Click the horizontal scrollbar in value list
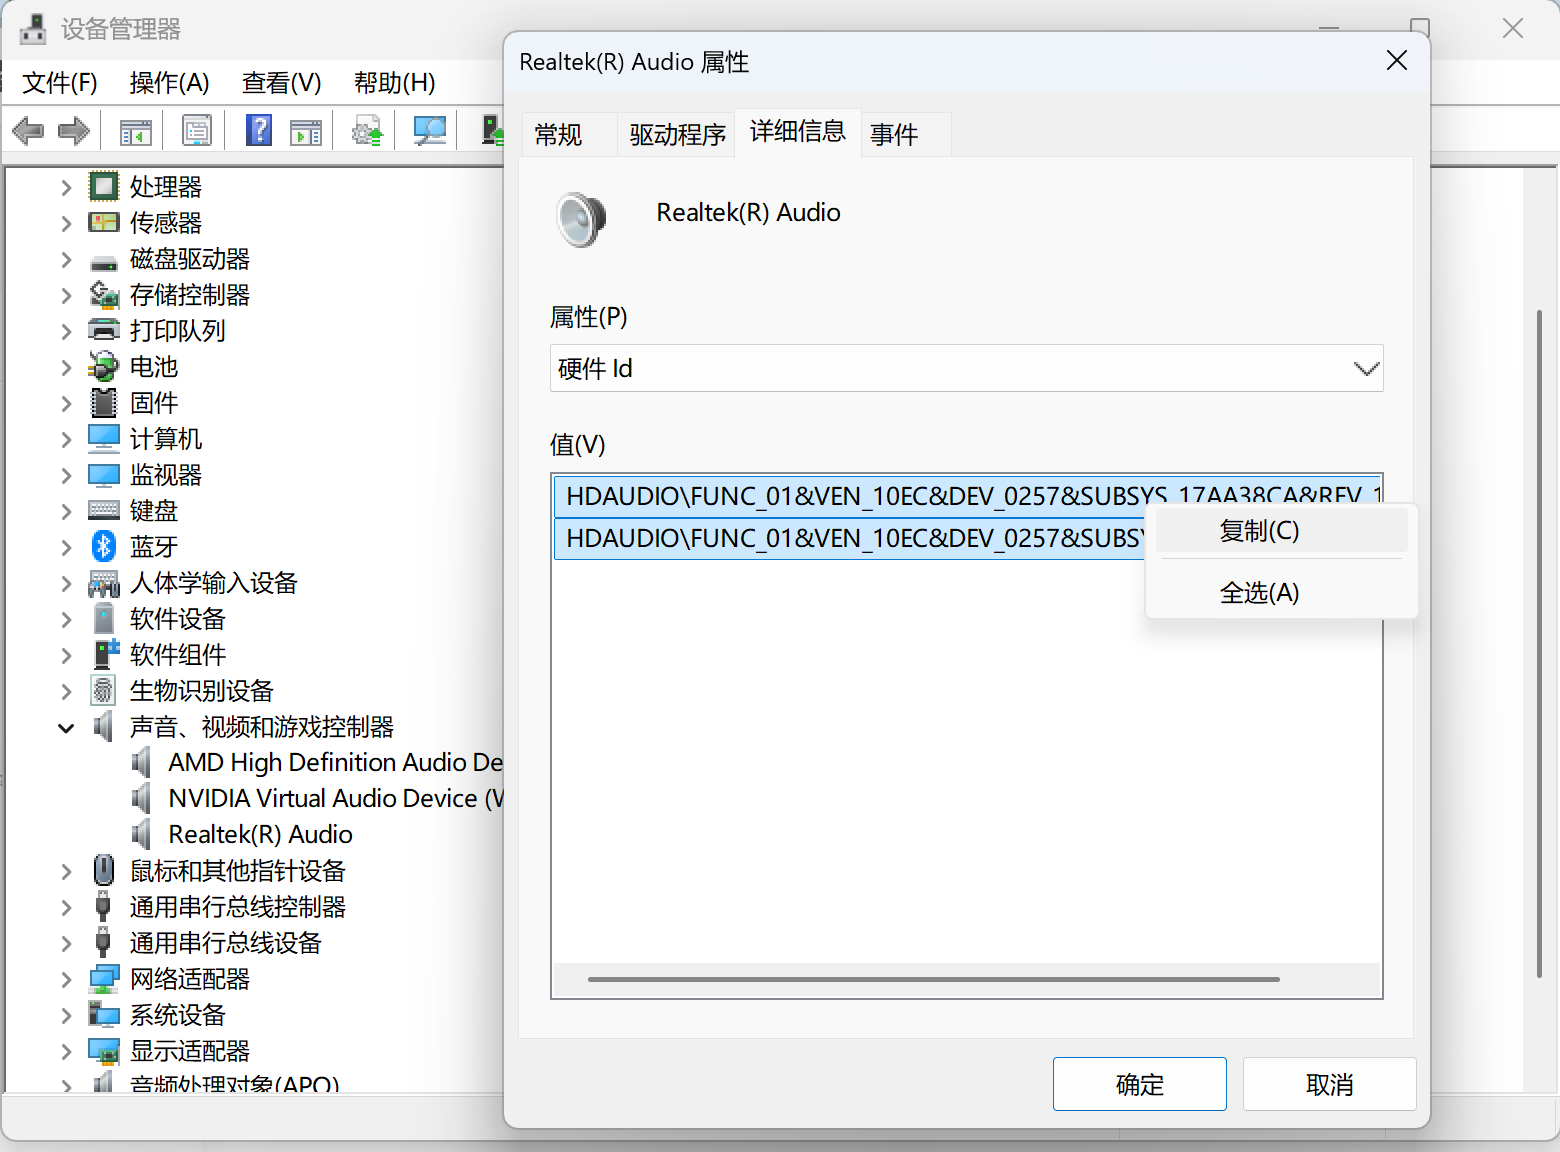The width and height of the screenshot is (1560, 1152). (934, 979)
